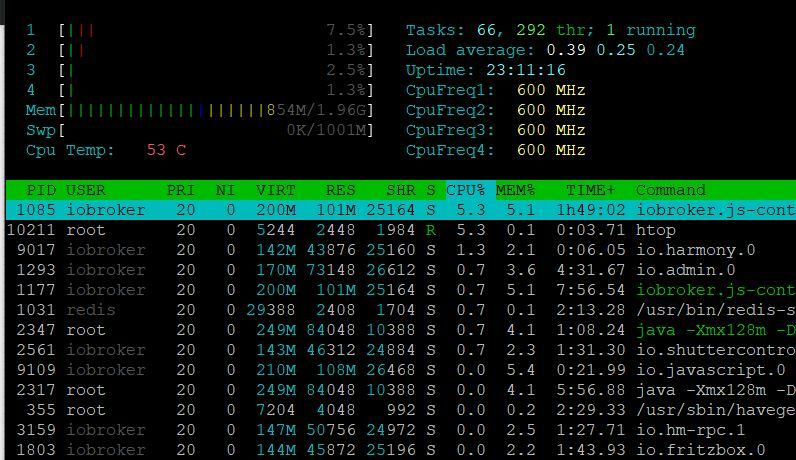
Task: Select the io.javascript.0 process row
Action: pos(401,370)
